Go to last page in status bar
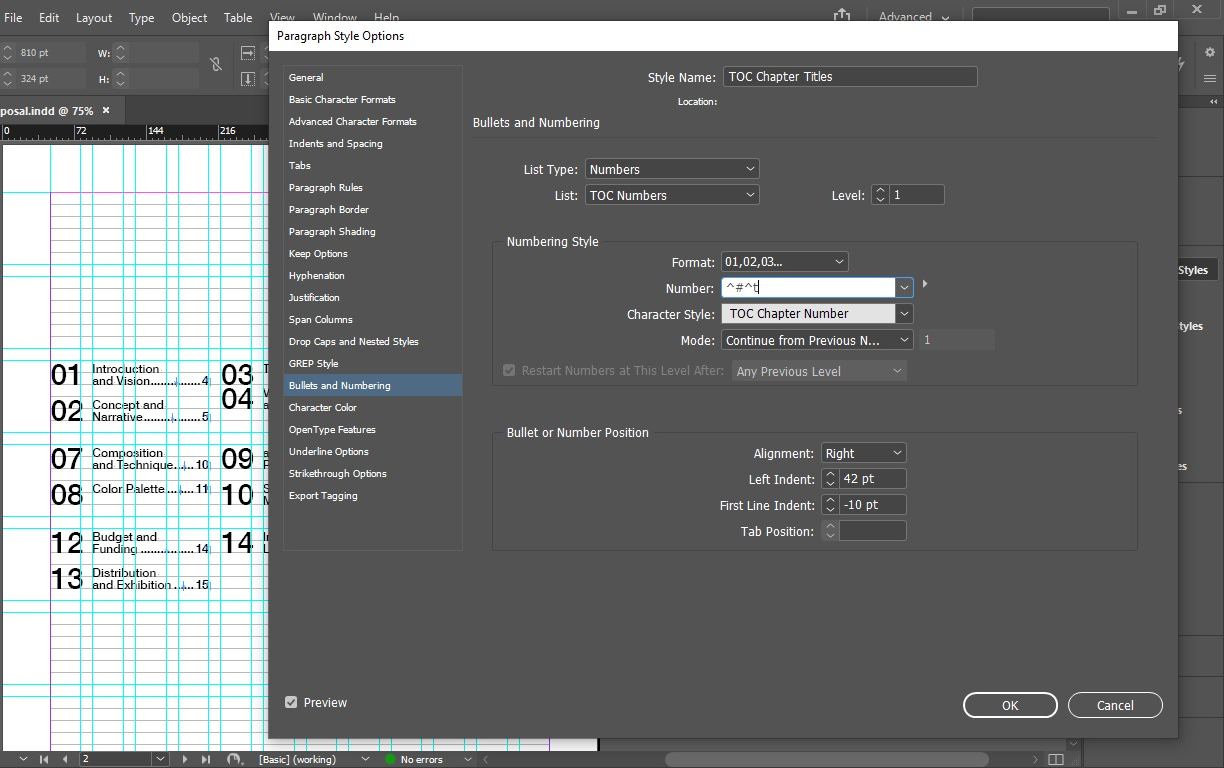1224x768 pixels. (x=206, y=759)
